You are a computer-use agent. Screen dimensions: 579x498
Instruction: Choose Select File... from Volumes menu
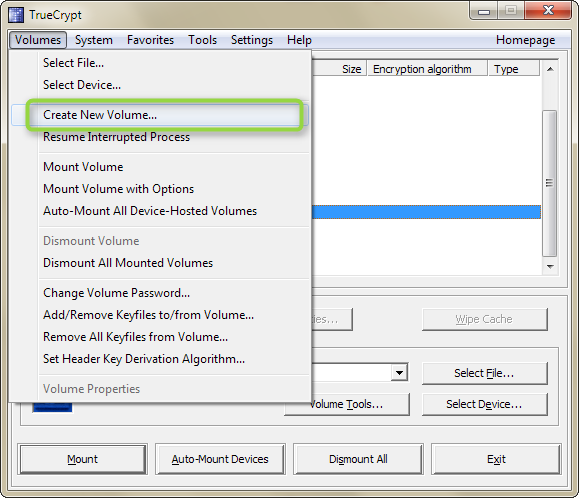point(160,63)
